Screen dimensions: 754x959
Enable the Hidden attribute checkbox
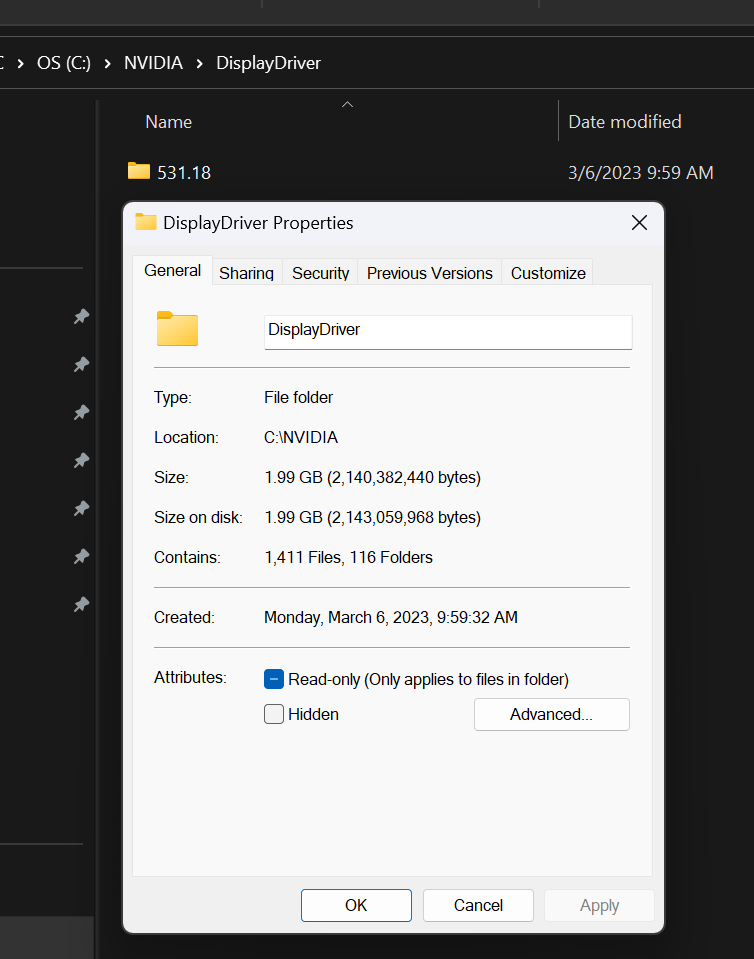tap(274, 714)
